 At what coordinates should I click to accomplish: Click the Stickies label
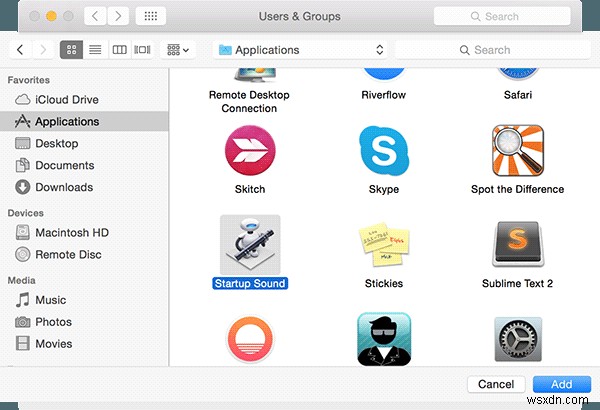(384, 283)
